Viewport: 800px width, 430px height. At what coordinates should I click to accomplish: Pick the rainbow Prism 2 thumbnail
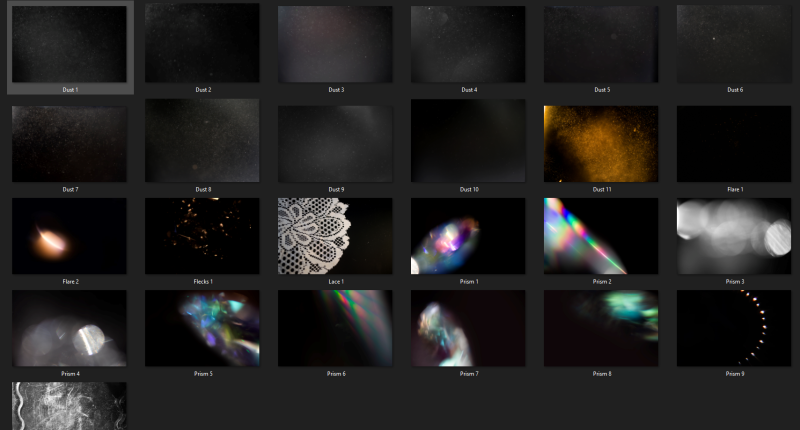(601, 236)
